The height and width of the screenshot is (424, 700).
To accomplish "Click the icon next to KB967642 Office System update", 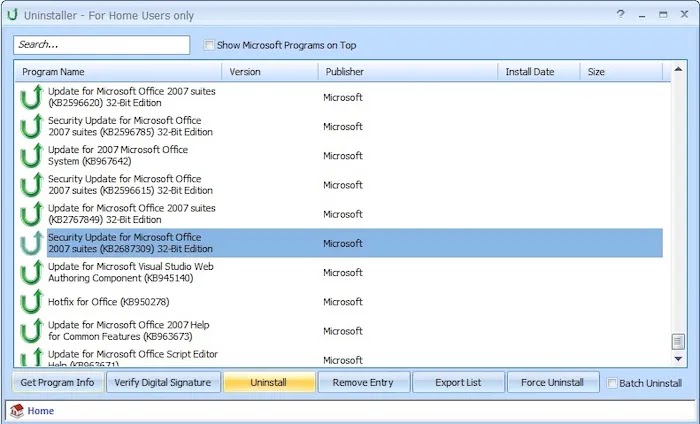I will click(31, 155).
